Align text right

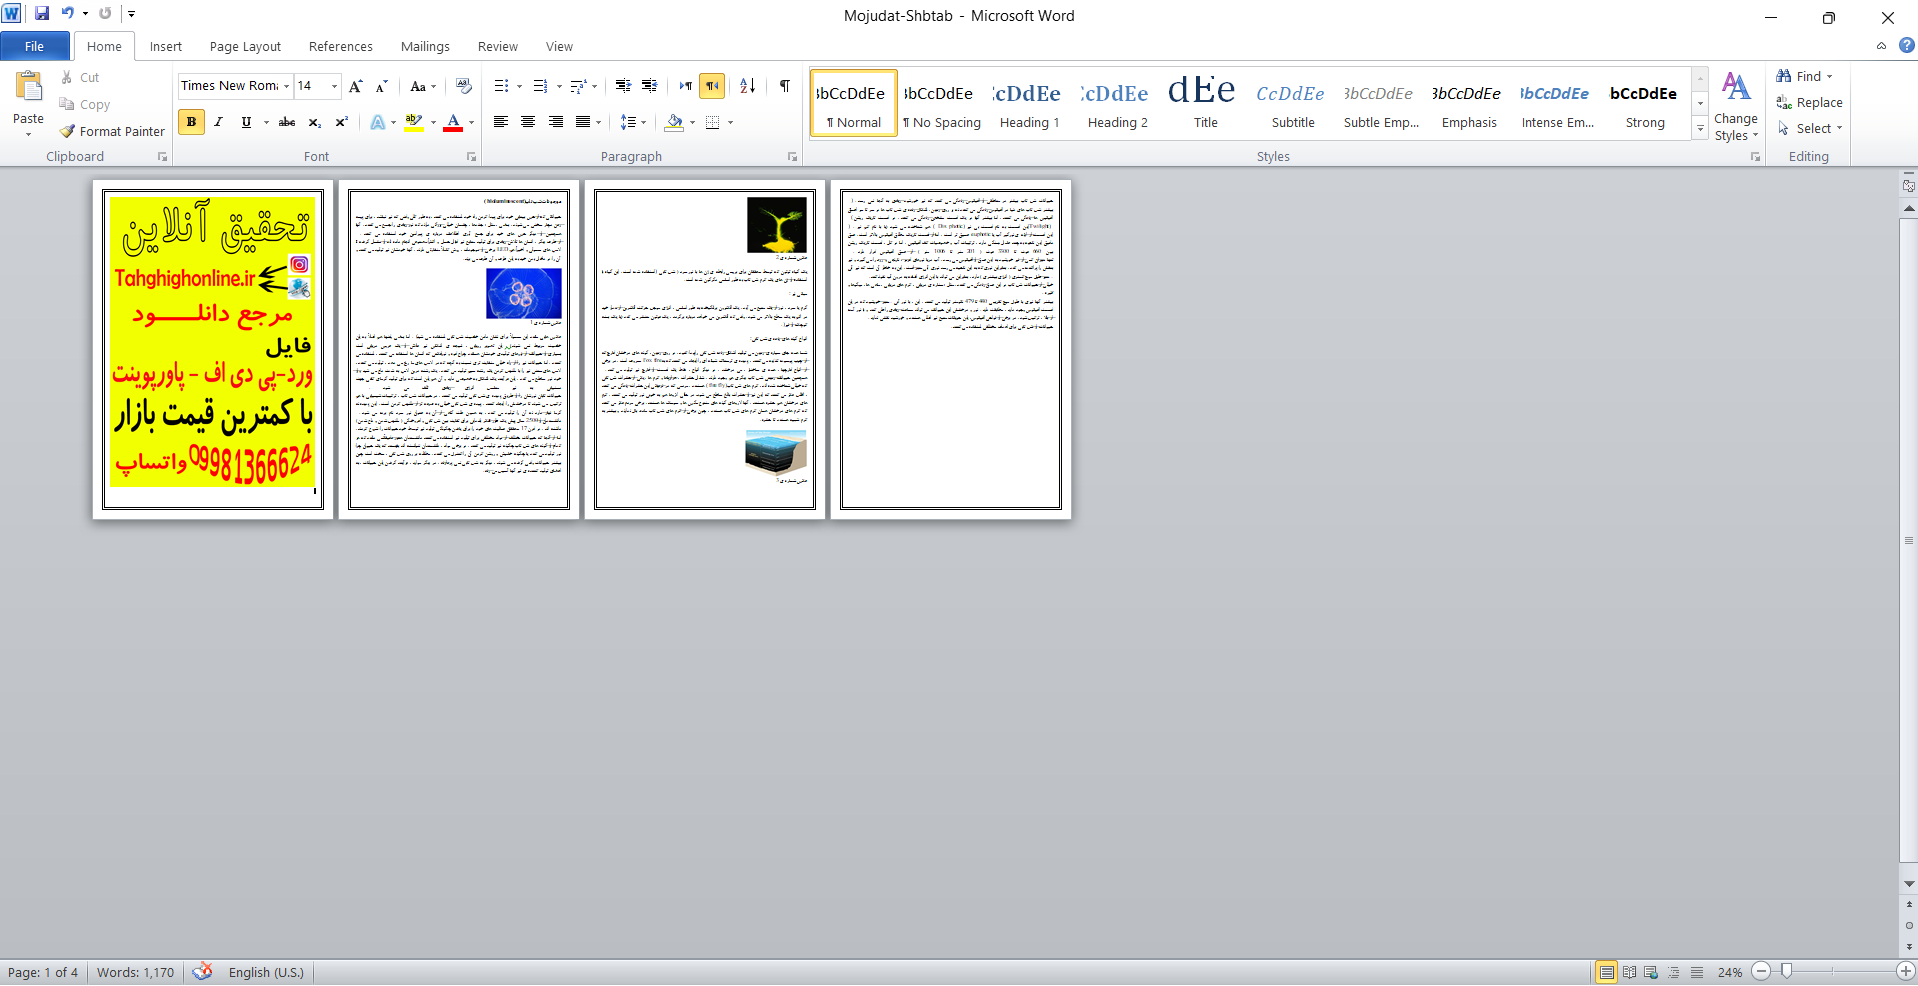pos(555,122)
